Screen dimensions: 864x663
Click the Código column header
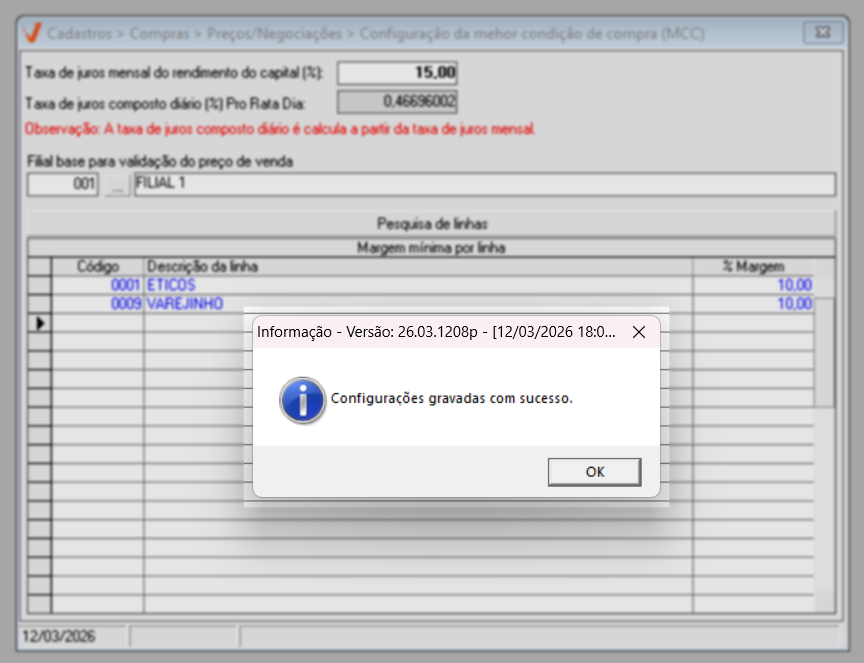pos(98,266)
